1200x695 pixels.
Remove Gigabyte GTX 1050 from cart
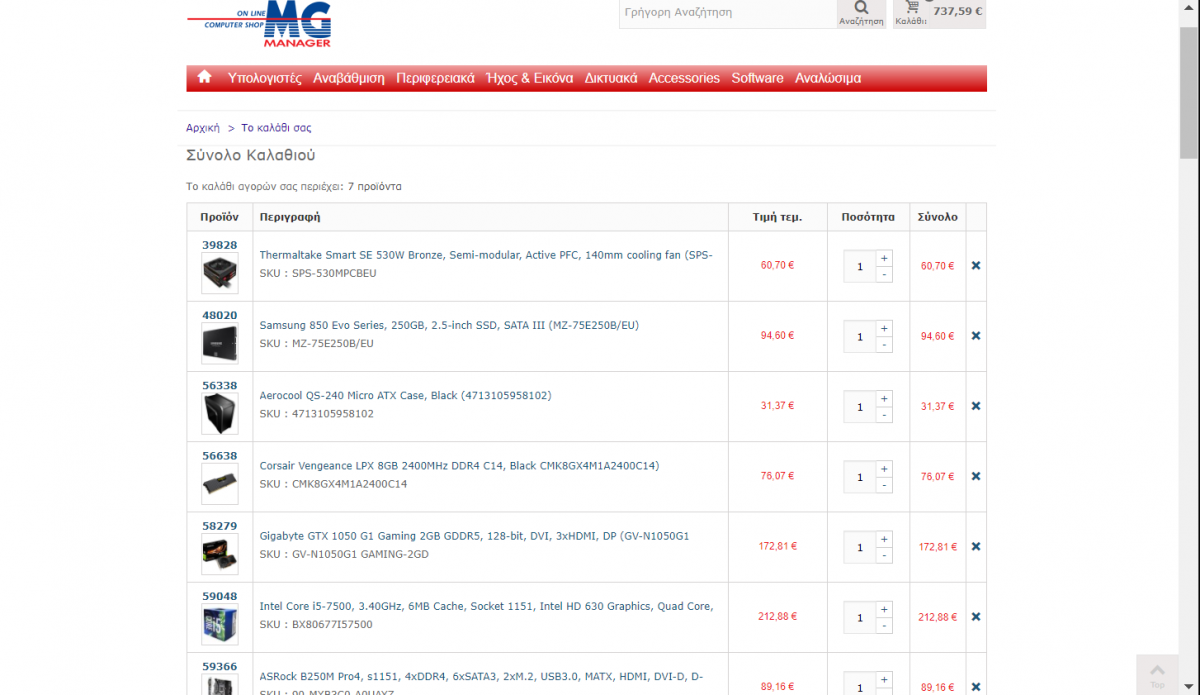tap(976, 546)
